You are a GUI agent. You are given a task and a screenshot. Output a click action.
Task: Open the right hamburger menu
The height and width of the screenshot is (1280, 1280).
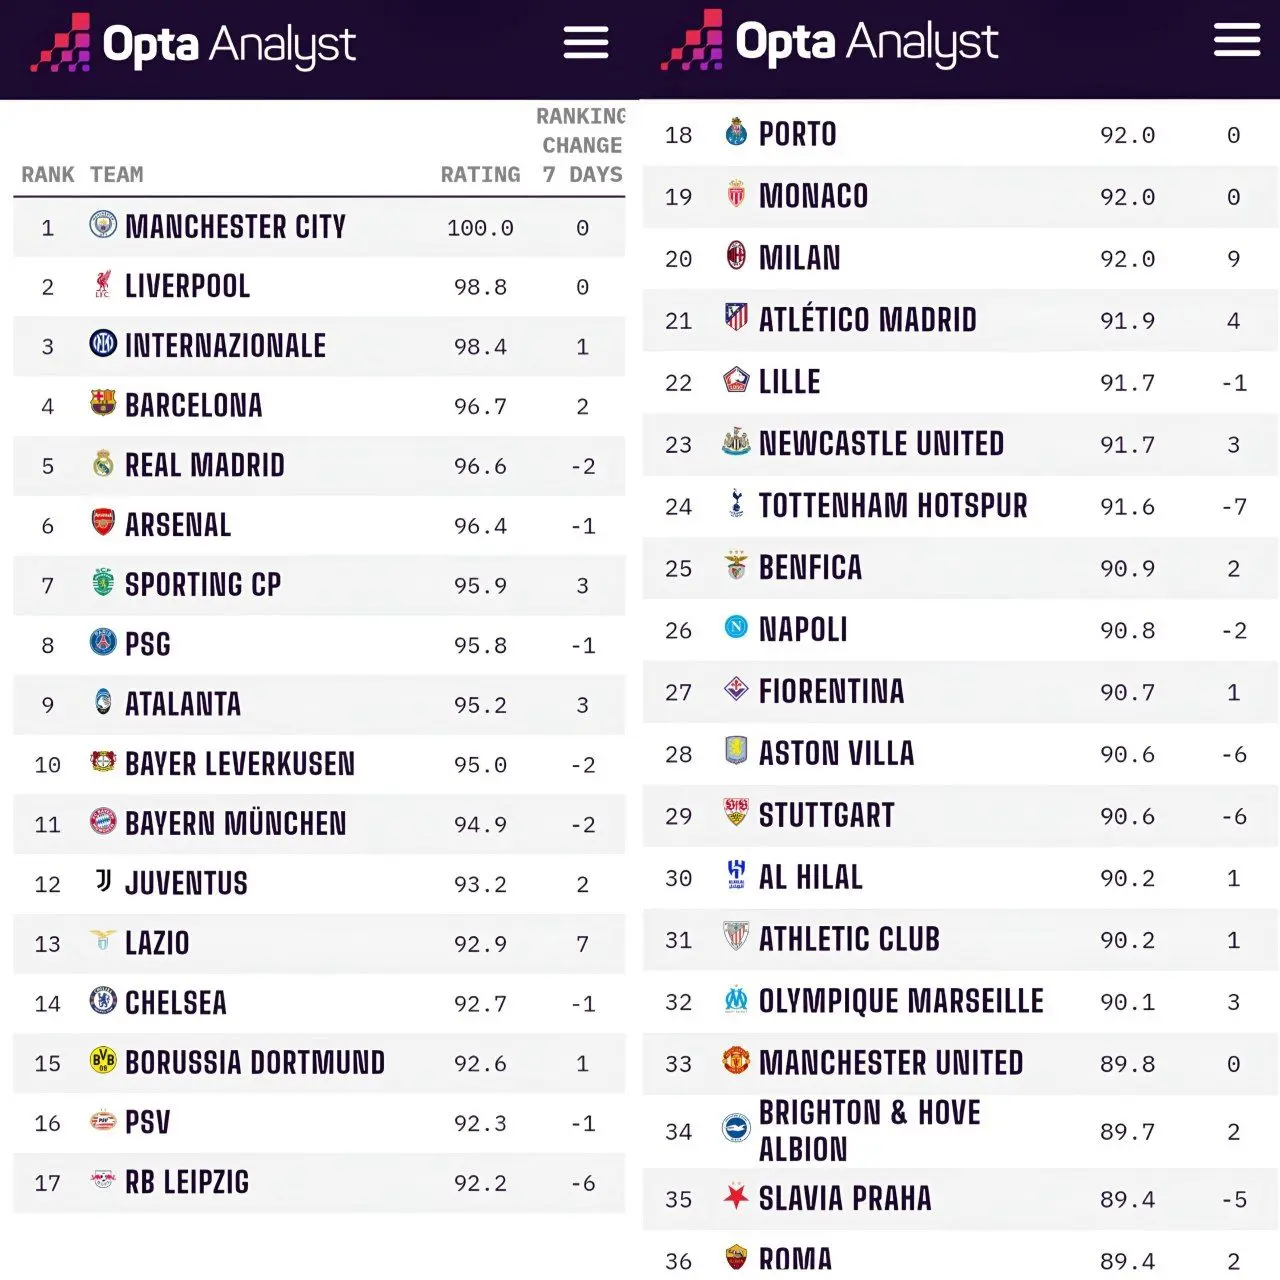tap(1236, 40)
